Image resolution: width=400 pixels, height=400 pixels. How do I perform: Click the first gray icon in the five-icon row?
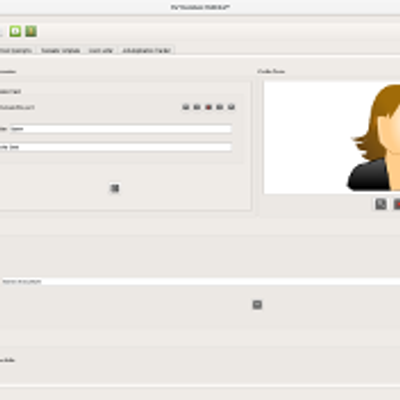tap(186, 107)
